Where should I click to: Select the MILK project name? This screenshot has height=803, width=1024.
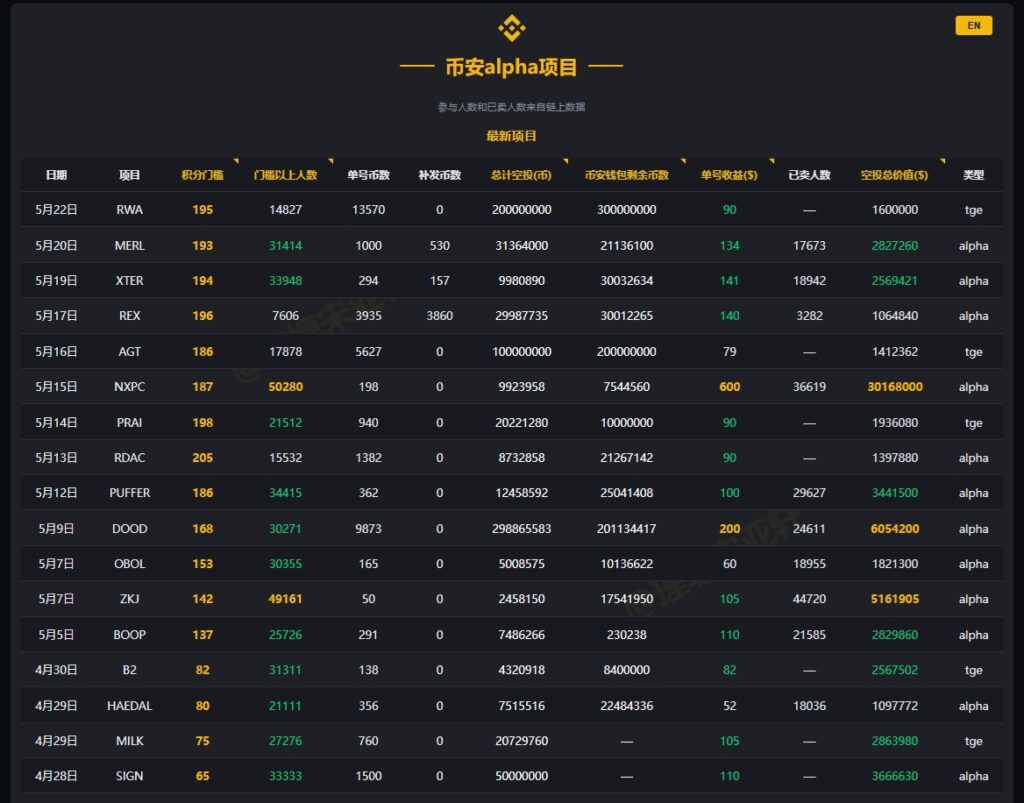pos(129,742)
